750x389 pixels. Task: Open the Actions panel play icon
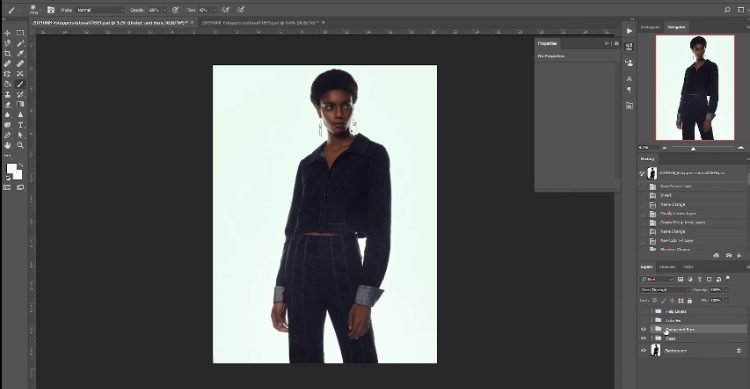pyautogui.click(x=629, y=31)
